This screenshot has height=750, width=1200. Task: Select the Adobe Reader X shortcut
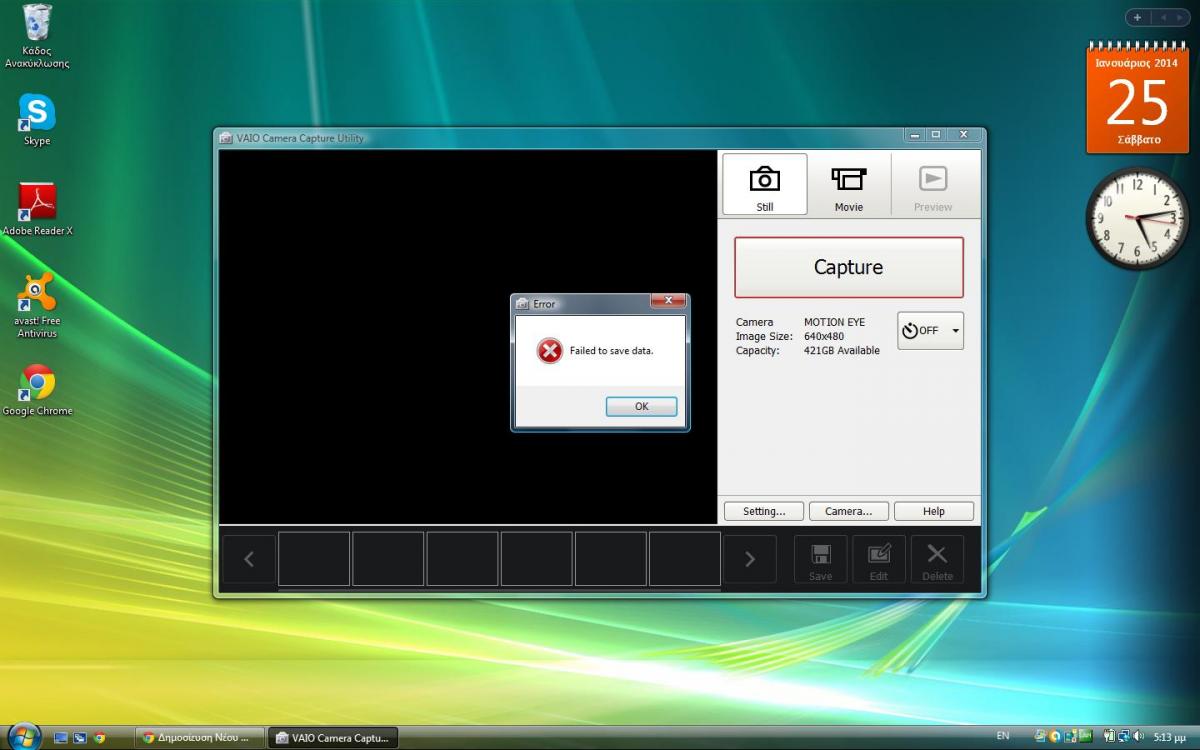pos(37,209)
